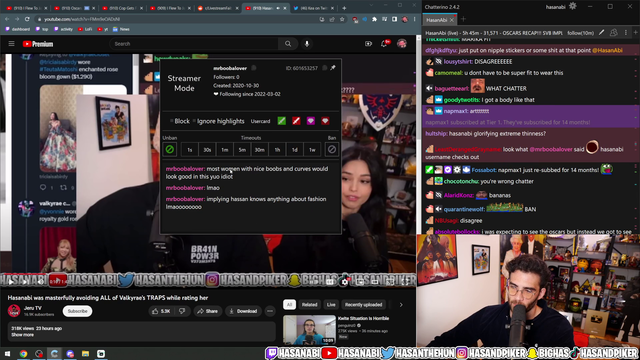Open Chatterino viewer list icon

[613, 33]
